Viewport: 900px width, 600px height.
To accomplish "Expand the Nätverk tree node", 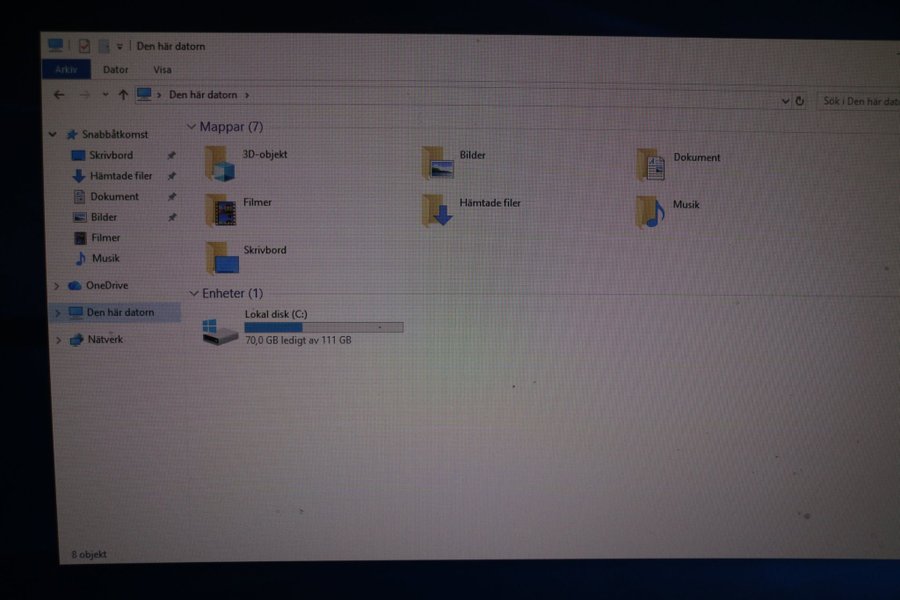I will tap(58, 340).
